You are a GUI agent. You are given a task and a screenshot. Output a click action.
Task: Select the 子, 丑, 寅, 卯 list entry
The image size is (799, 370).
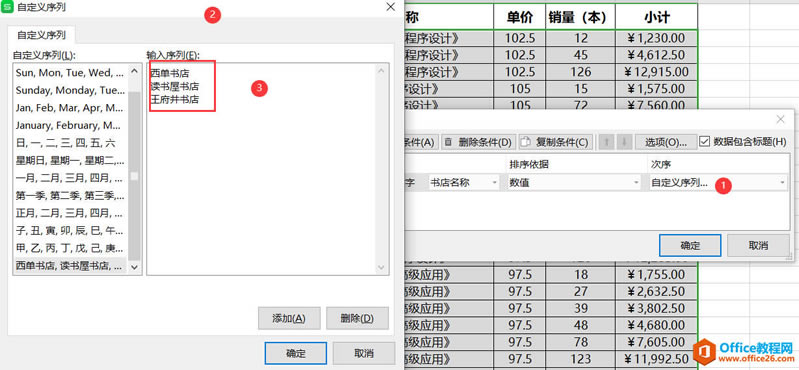[x=71, y=231]
